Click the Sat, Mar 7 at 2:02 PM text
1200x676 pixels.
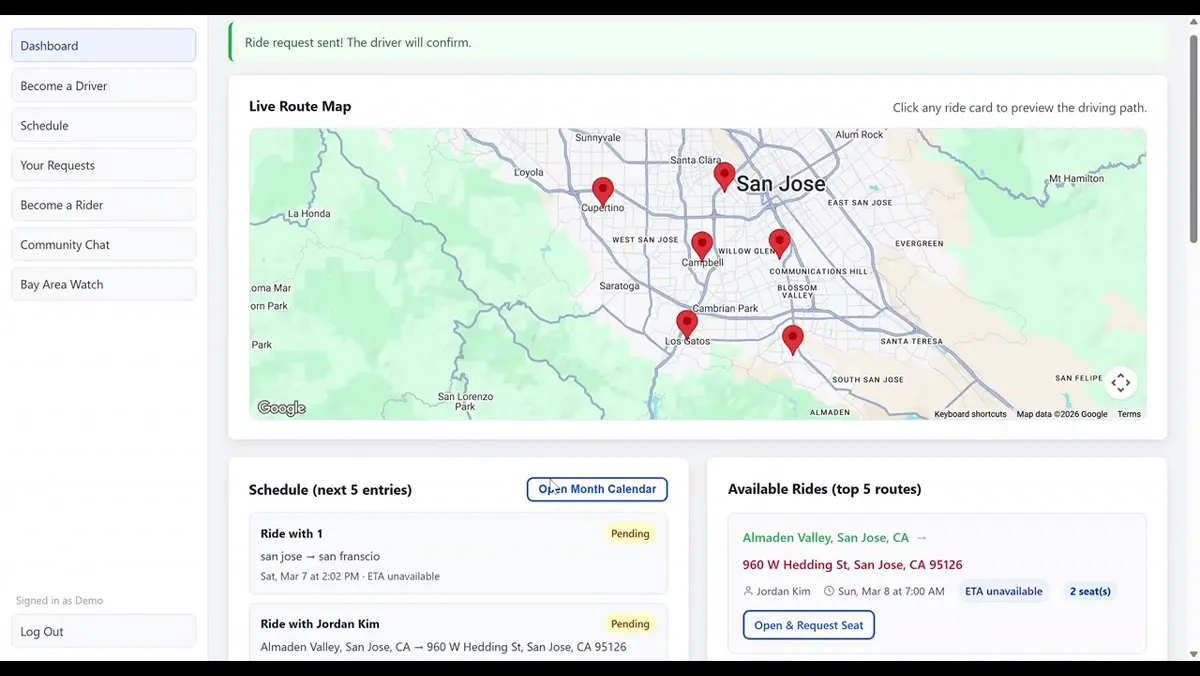tap(311, 576)
